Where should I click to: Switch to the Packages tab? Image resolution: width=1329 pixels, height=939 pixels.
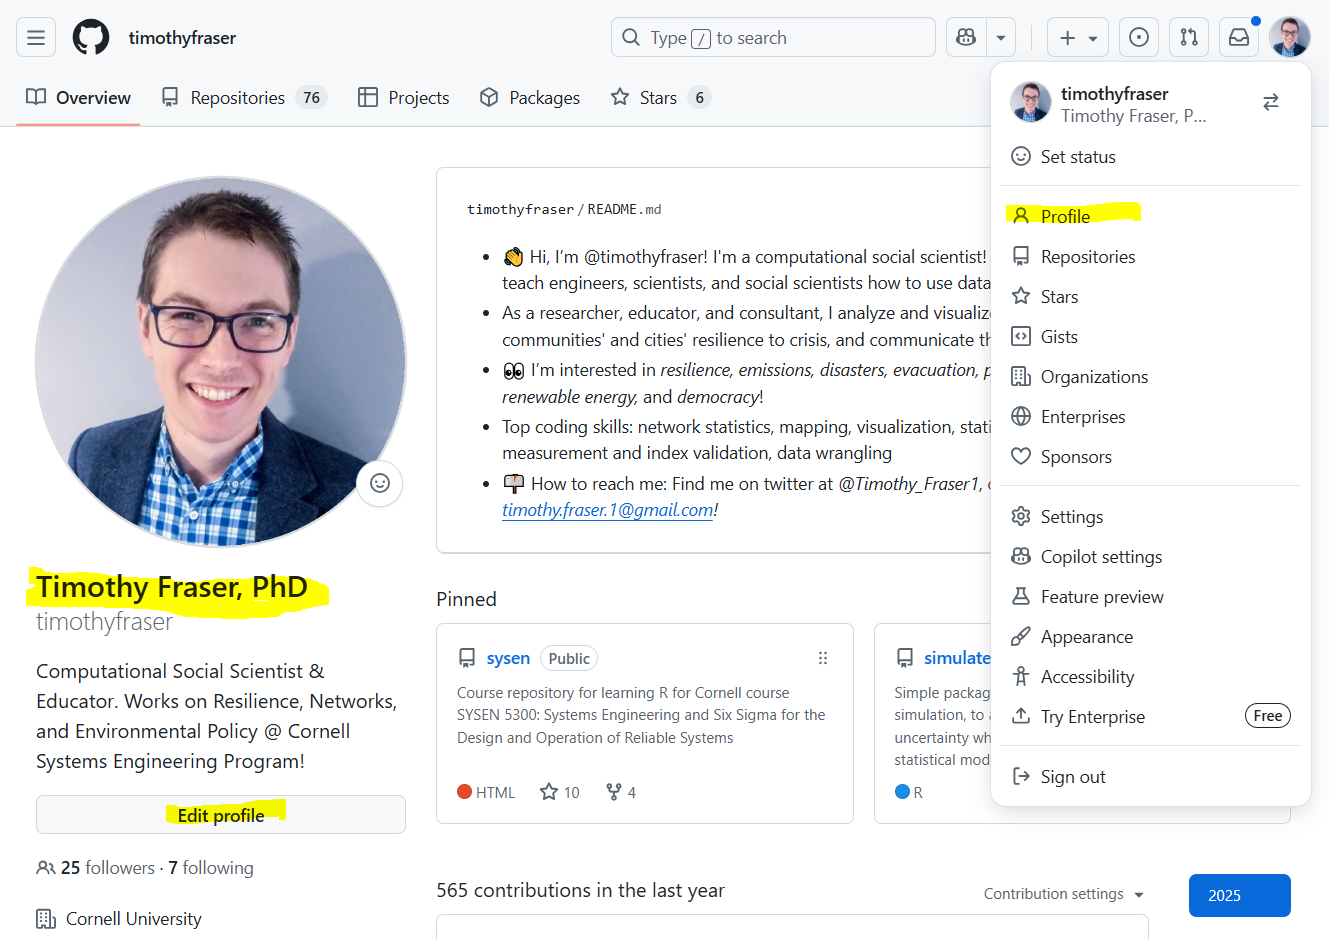530,97
